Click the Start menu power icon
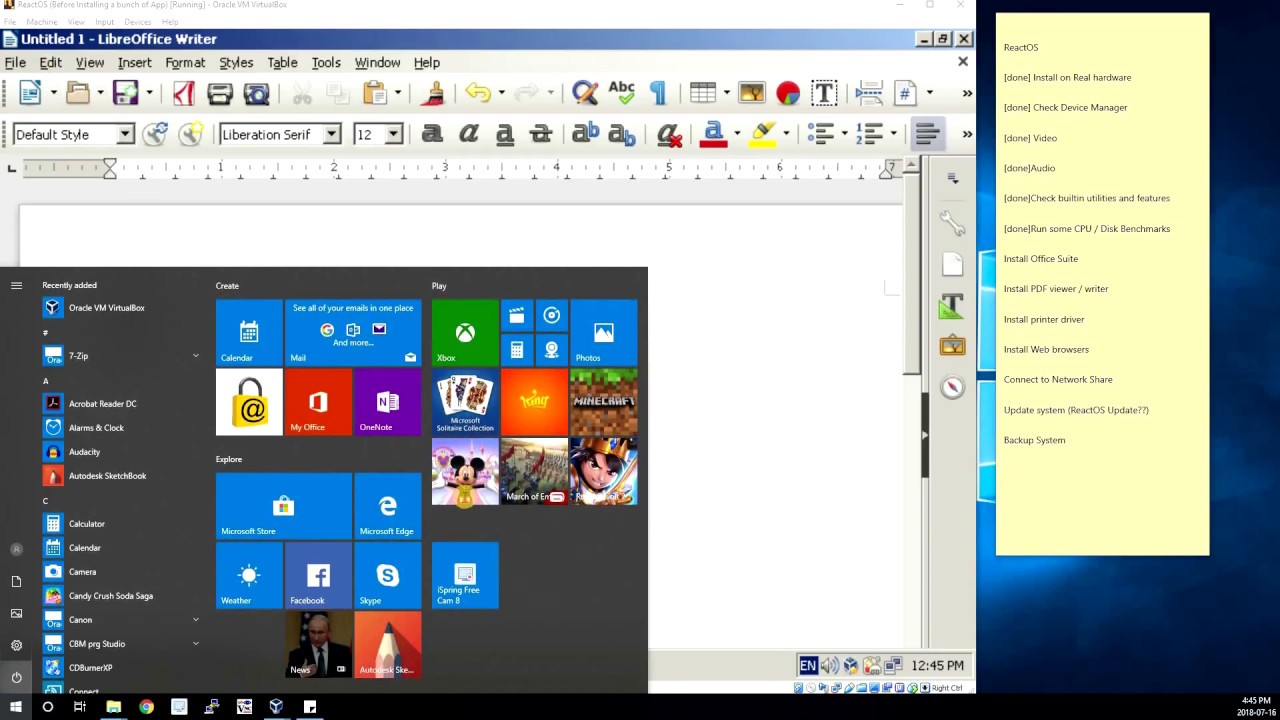 tap(16, 677)
